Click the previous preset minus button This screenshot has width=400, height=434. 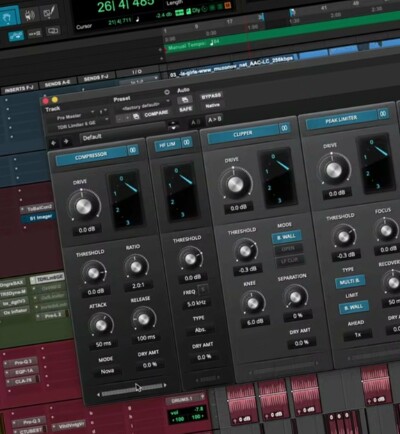[120, 119]
